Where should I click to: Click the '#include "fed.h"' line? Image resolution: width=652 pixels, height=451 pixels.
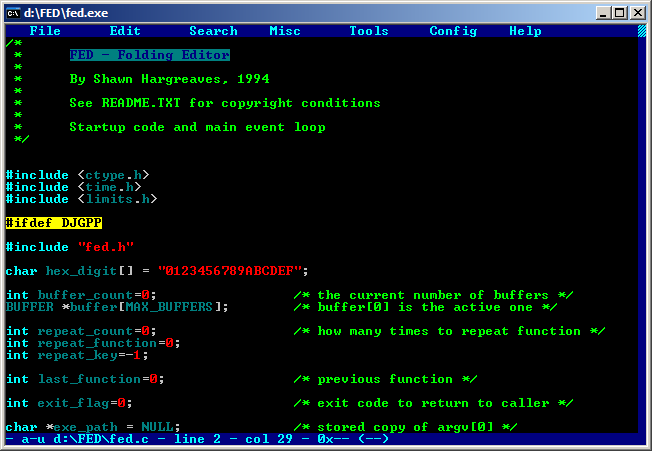pyautogui.click(x=69, y=247)
